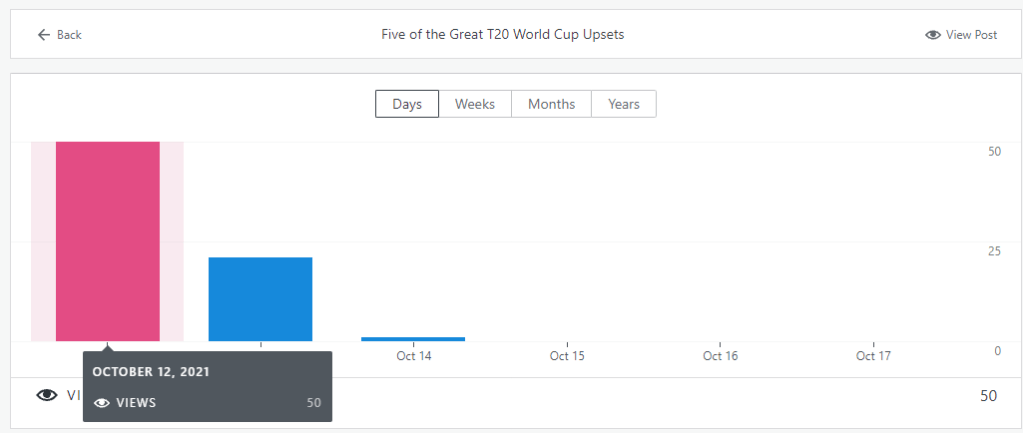
Task: Select the pink October 12 bar
Action: (x=107, y=240)
